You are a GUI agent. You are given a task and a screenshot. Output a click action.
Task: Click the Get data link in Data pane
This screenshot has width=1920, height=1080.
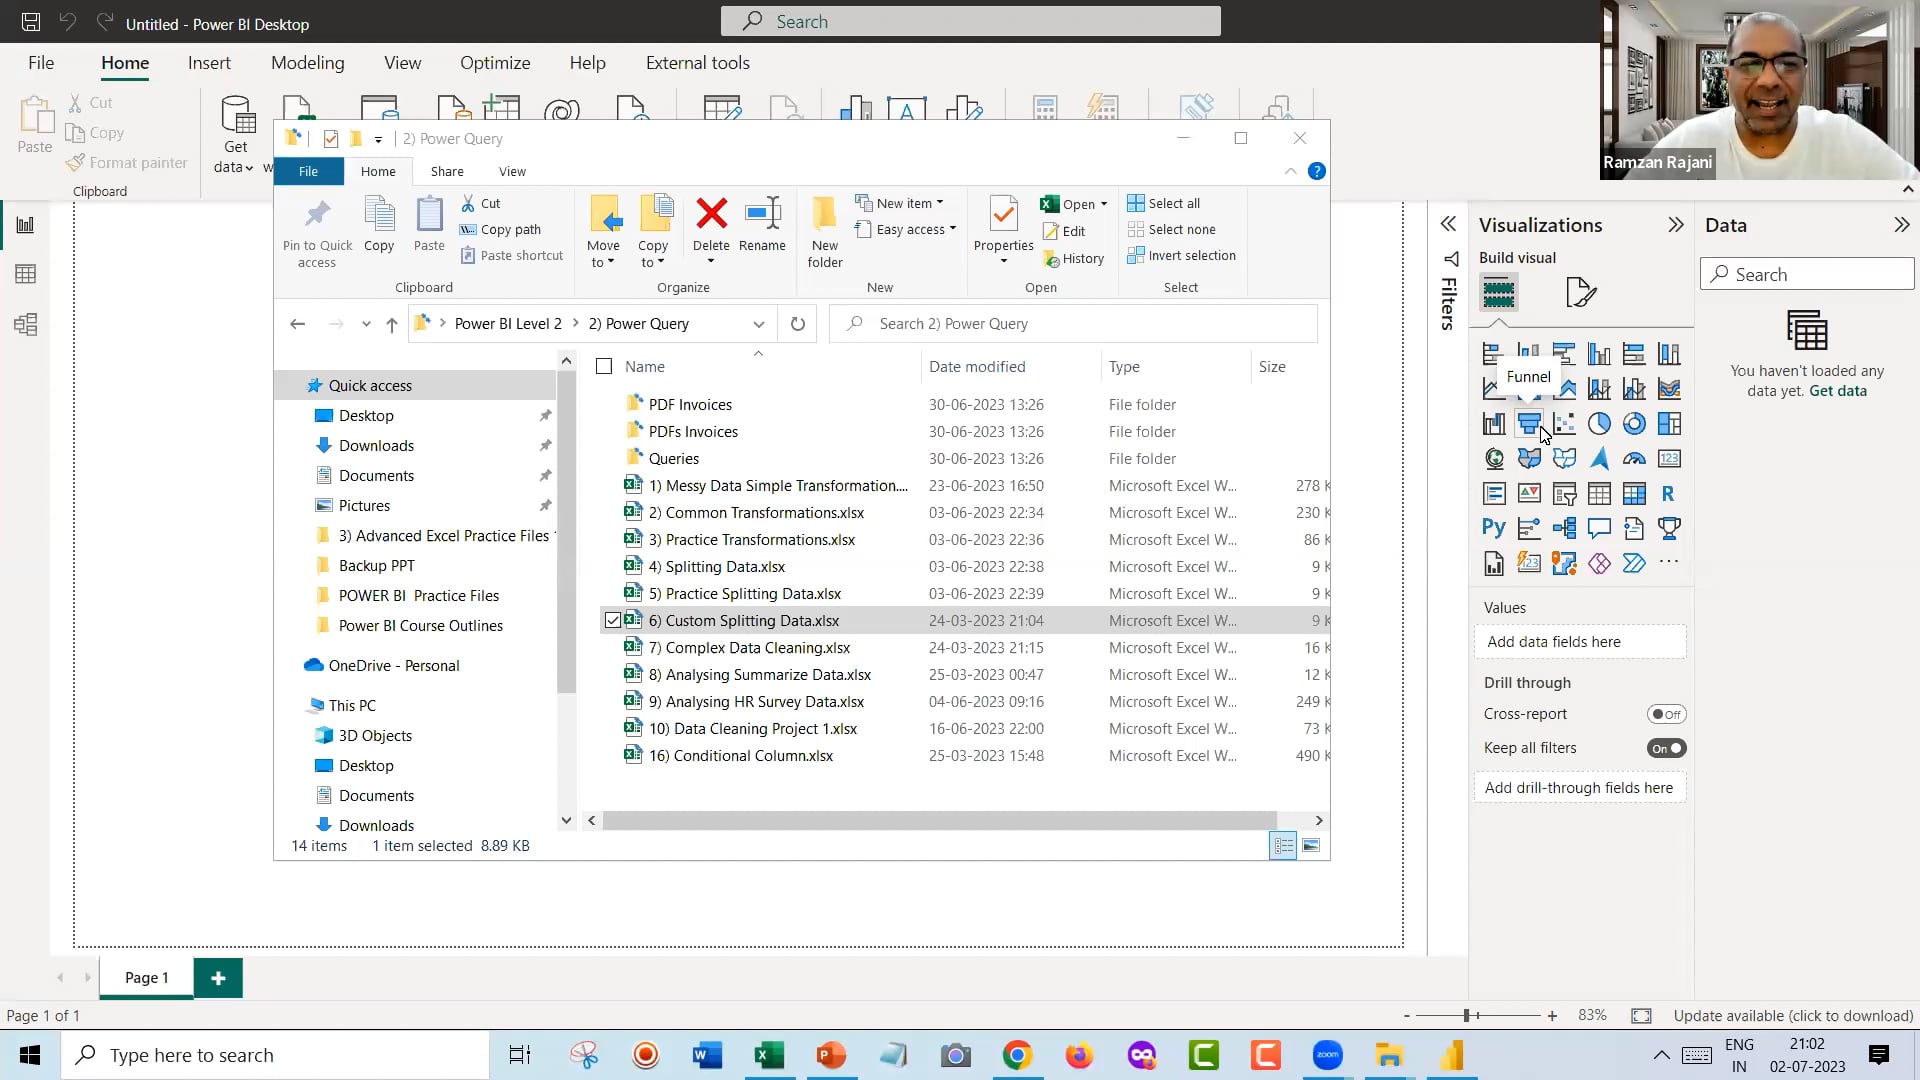click(x=1837, y=391)
